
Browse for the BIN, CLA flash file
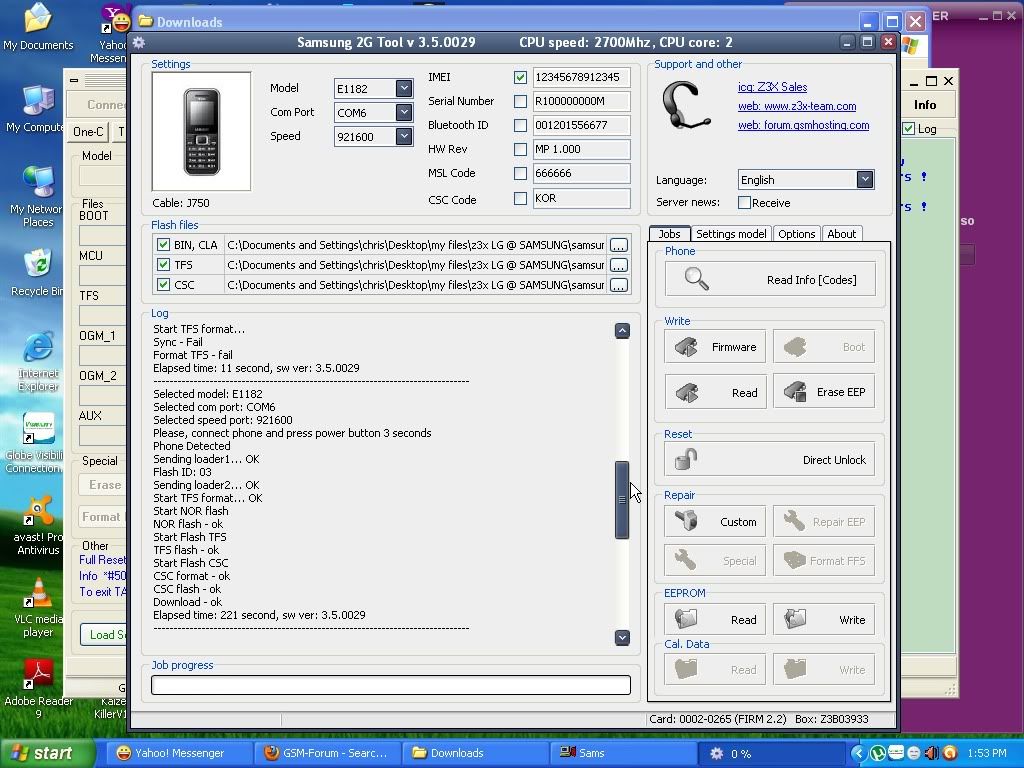[x=619, y=245]
